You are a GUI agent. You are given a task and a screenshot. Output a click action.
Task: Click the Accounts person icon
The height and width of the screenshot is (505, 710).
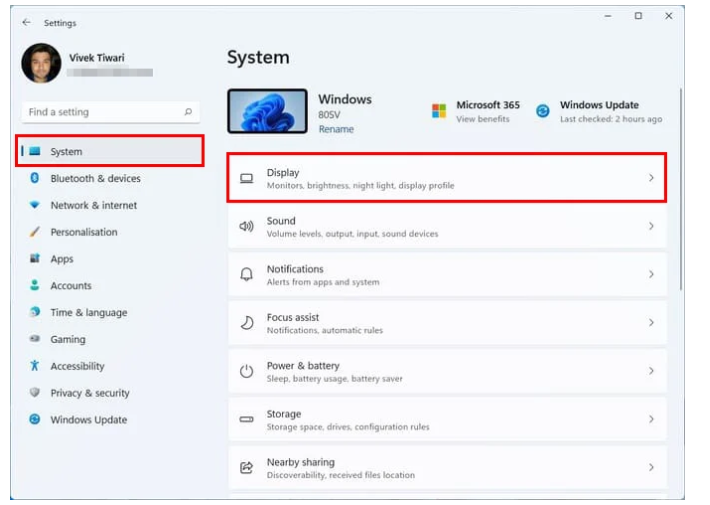click(34, 285)
